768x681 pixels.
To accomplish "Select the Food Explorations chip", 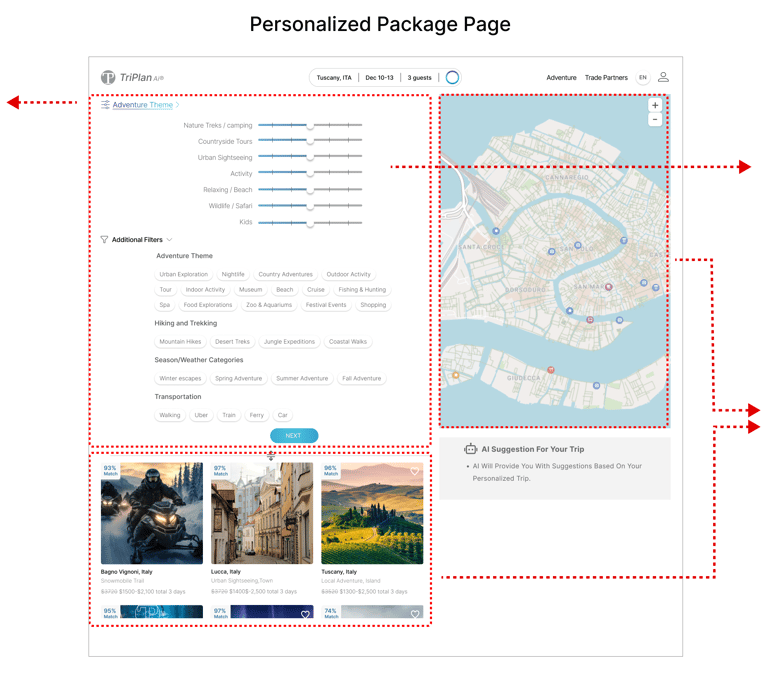I will [x=208, y=305].
